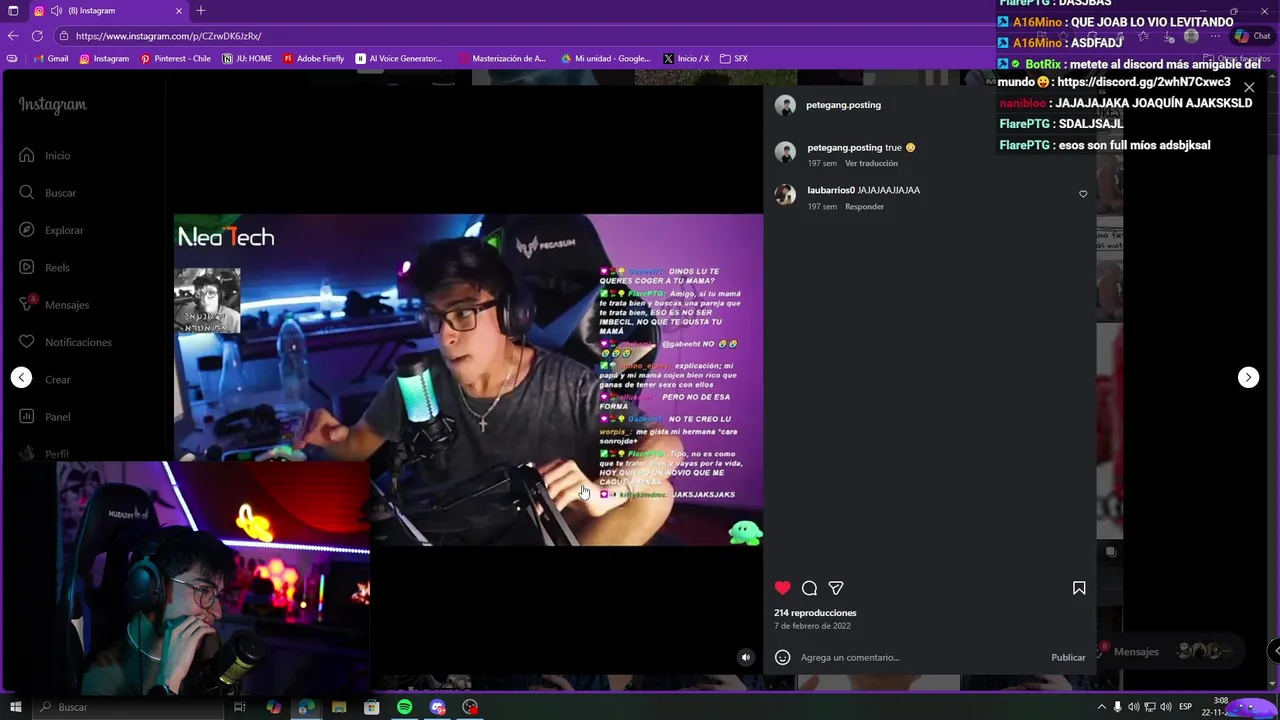This screenshot has width=1280, height=720.
Task: Open Crear in the Instagram sidebar
Action: pyautogui.click(x=45, y=380)
